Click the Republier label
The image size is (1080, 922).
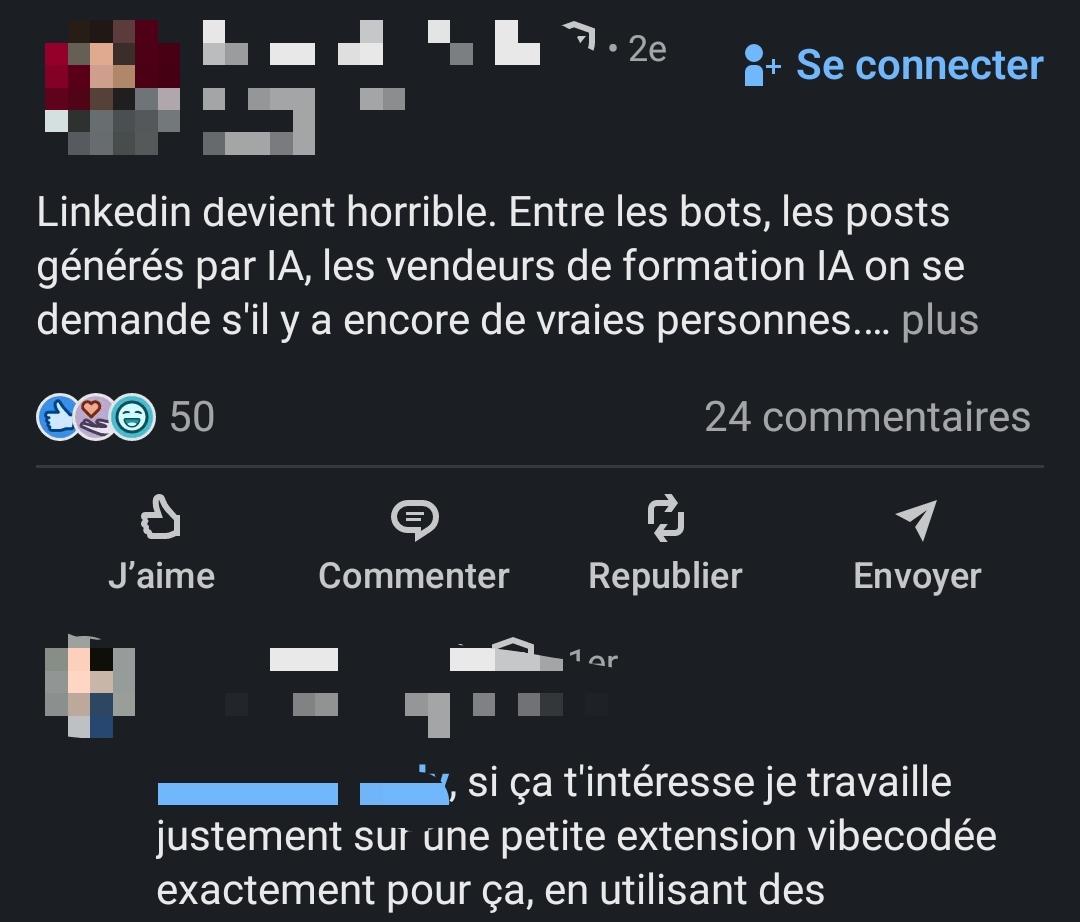click(x=665, y=576)
